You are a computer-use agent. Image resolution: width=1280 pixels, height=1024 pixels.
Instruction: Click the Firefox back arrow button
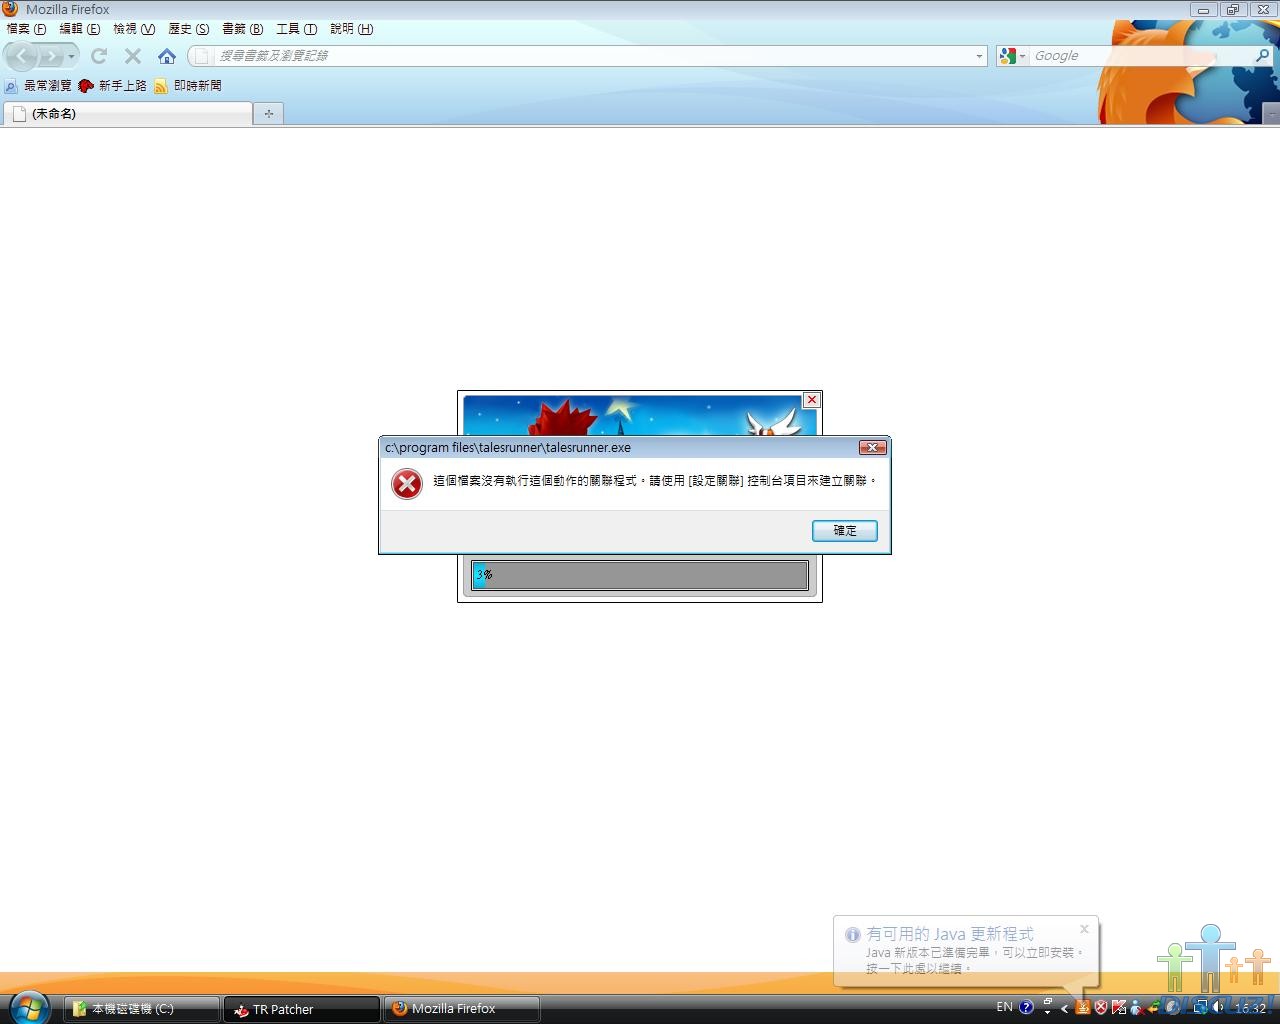point(22,56)
